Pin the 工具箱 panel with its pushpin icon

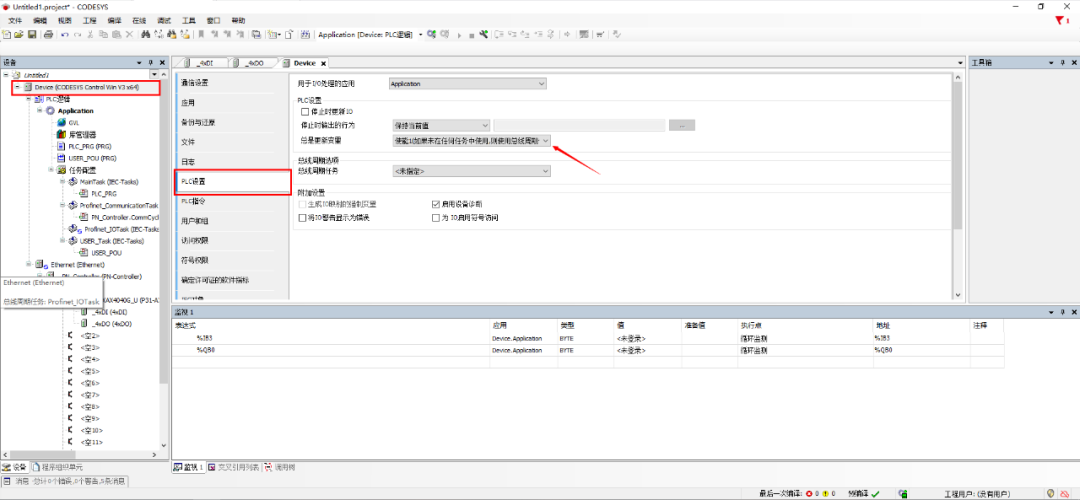tap(1061, 62)
